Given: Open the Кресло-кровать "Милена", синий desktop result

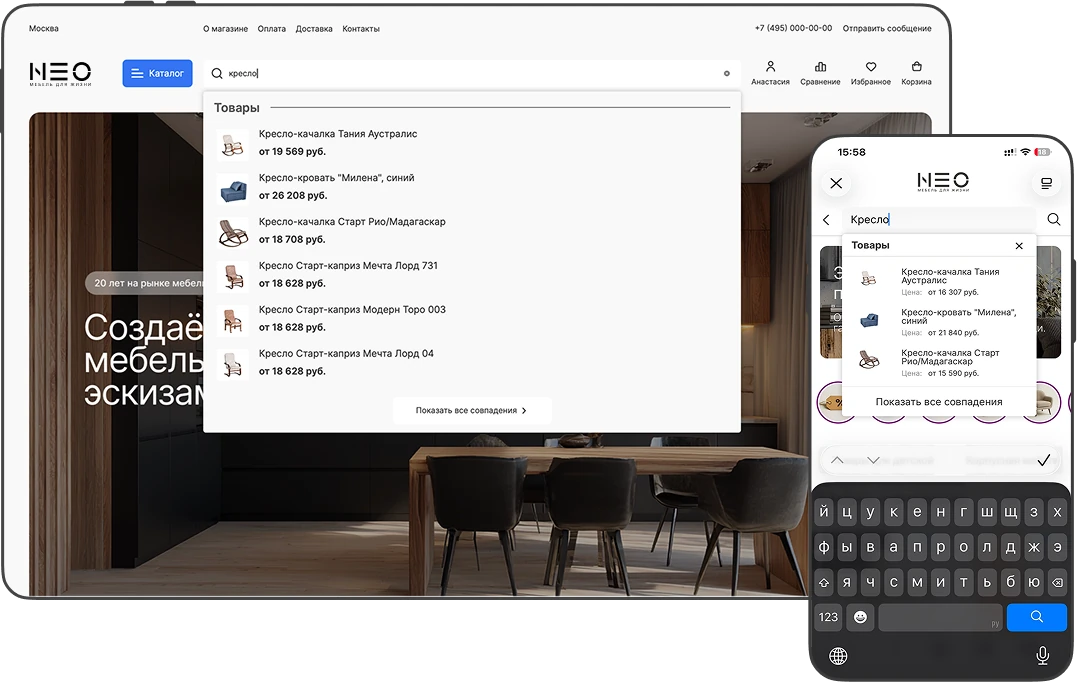Looking at the screenshot, I should click(x=336, y=178).
